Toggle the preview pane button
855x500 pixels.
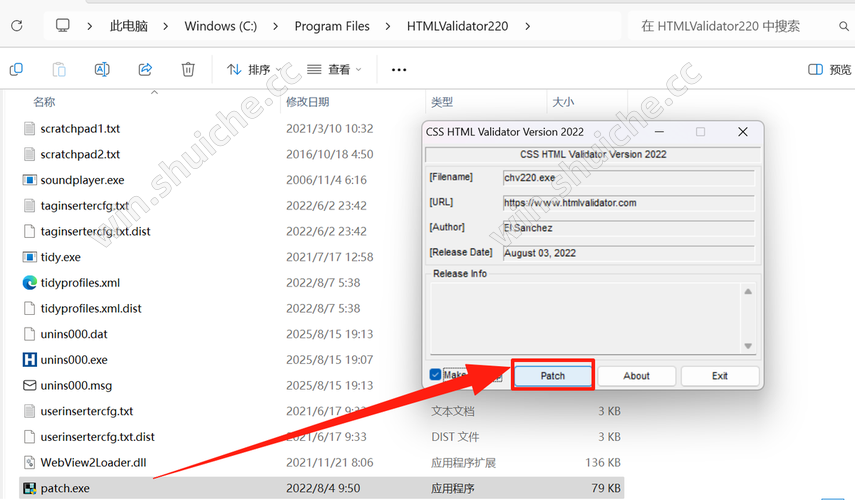(829, 69)
